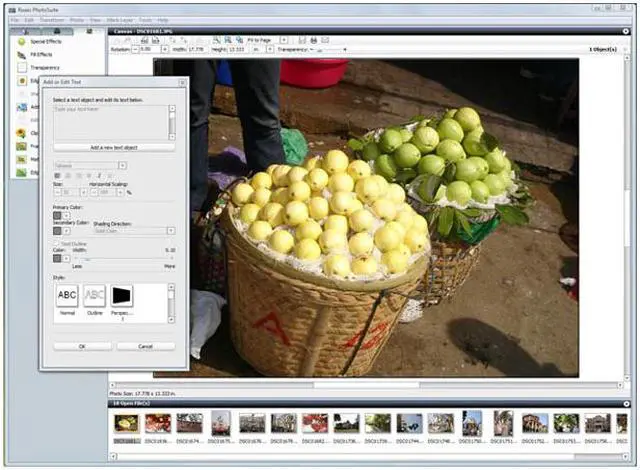The height and width of the screenshot is (470, 640).
Task: Open the Help menu
Action: tap(163, 19)
